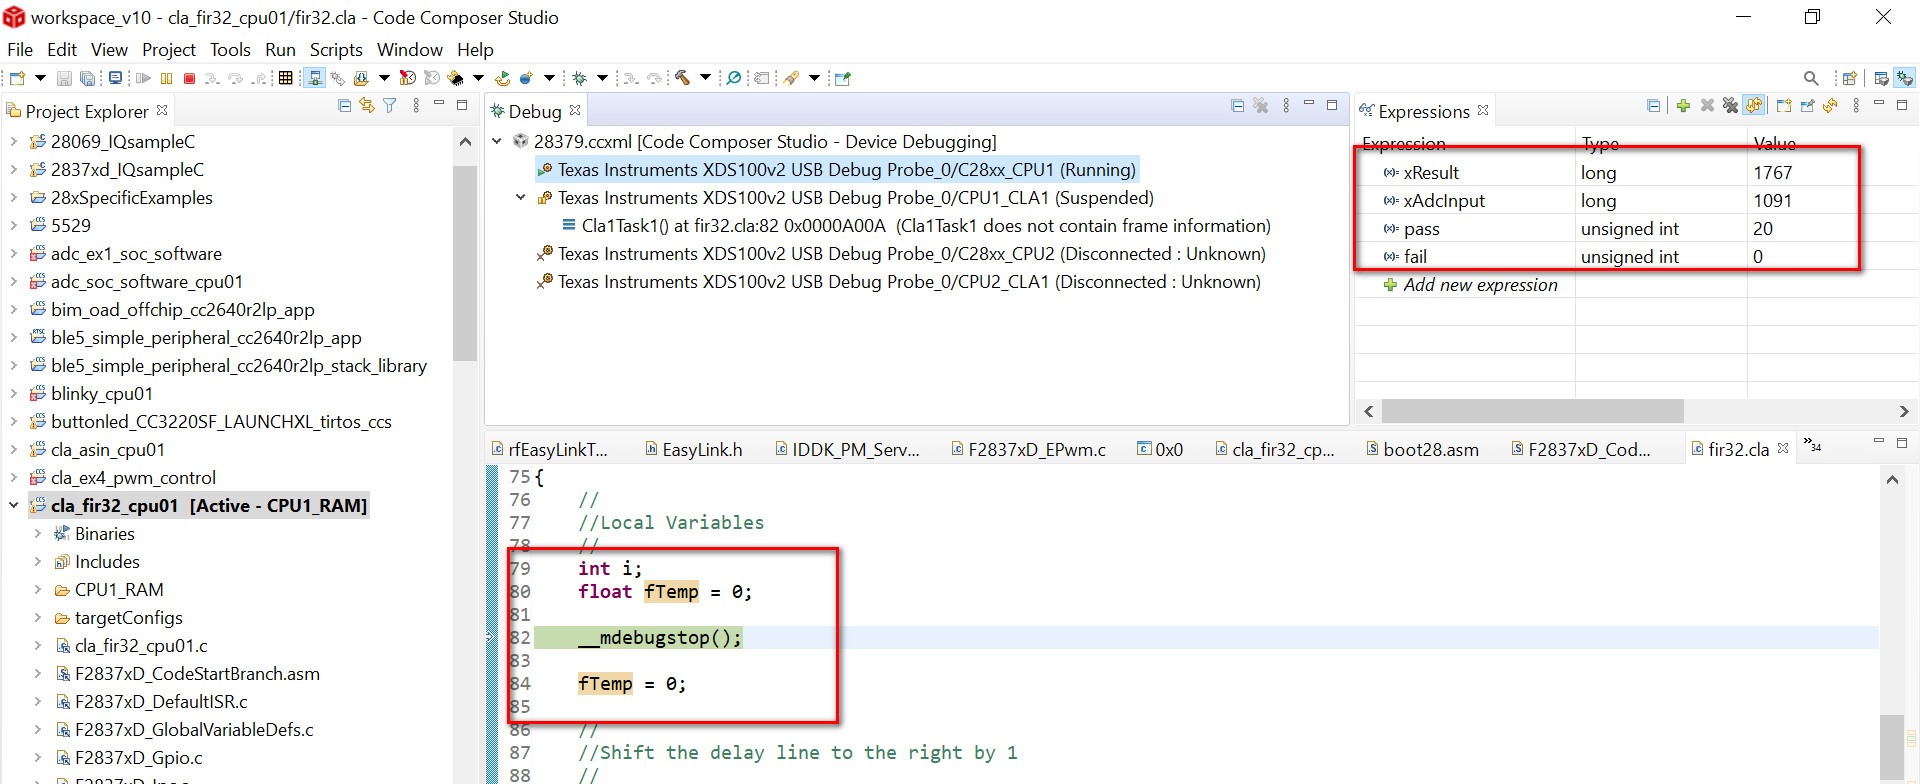Click the toolbar magnifier Search icon
This screenshot has width=1920, height=784.
1811,78
